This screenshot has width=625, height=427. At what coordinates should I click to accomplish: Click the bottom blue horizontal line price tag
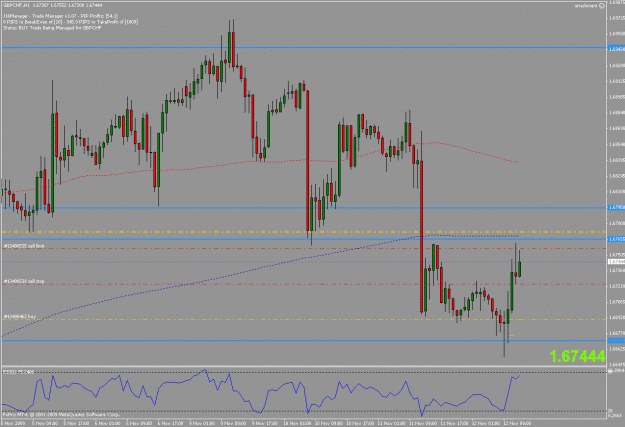coord(616,340)
